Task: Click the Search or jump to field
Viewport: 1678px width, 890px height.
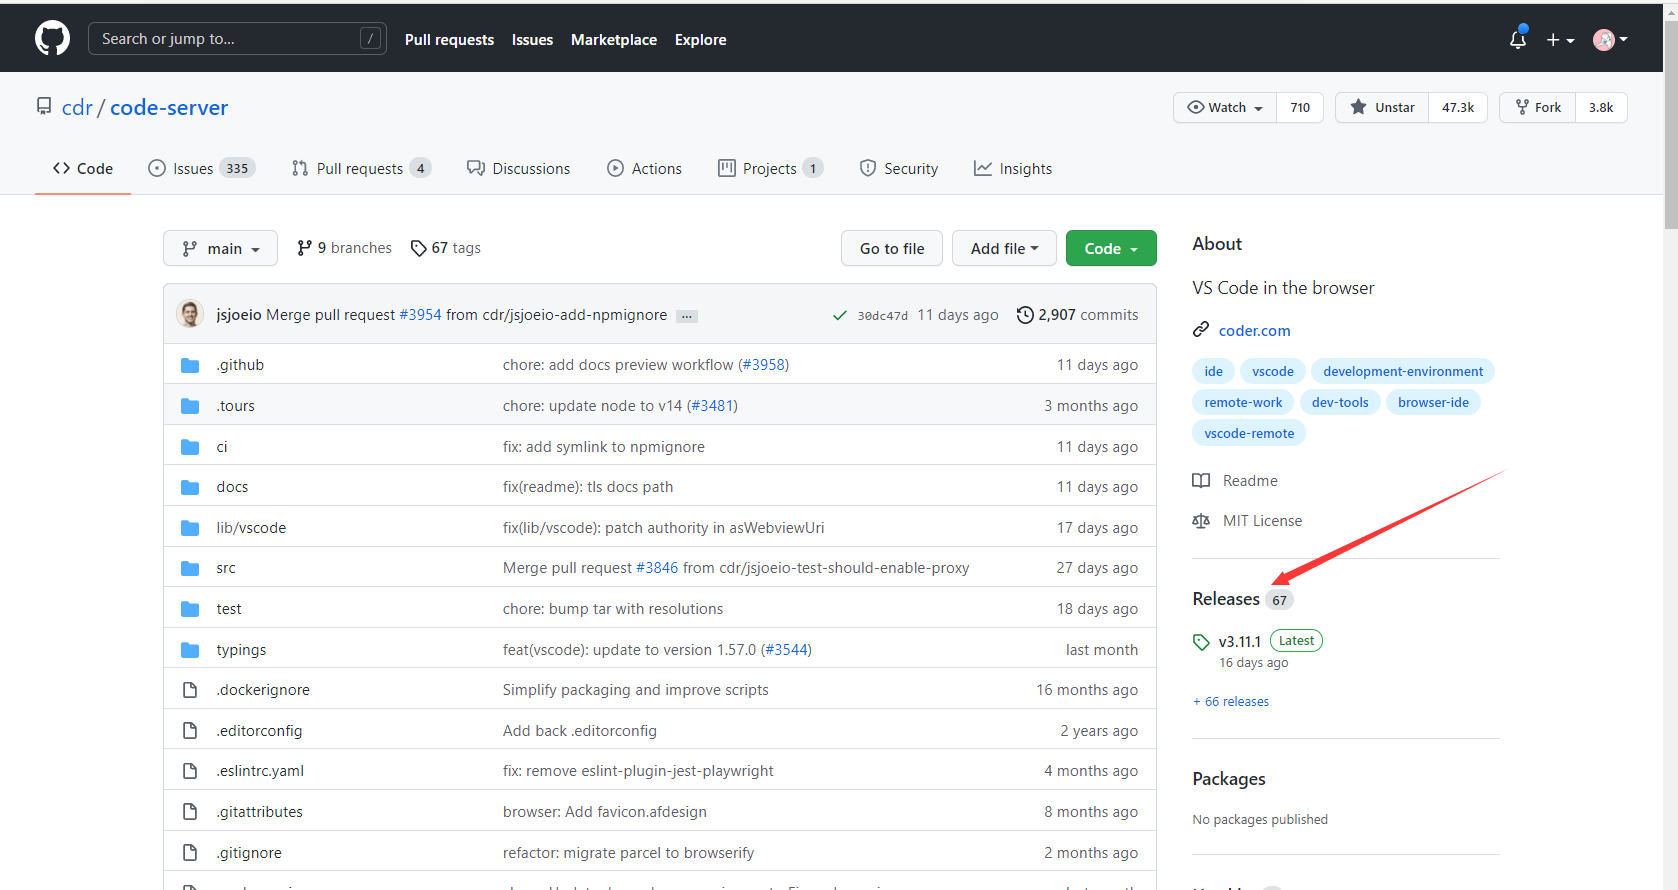Action: (x=237, y=39)
